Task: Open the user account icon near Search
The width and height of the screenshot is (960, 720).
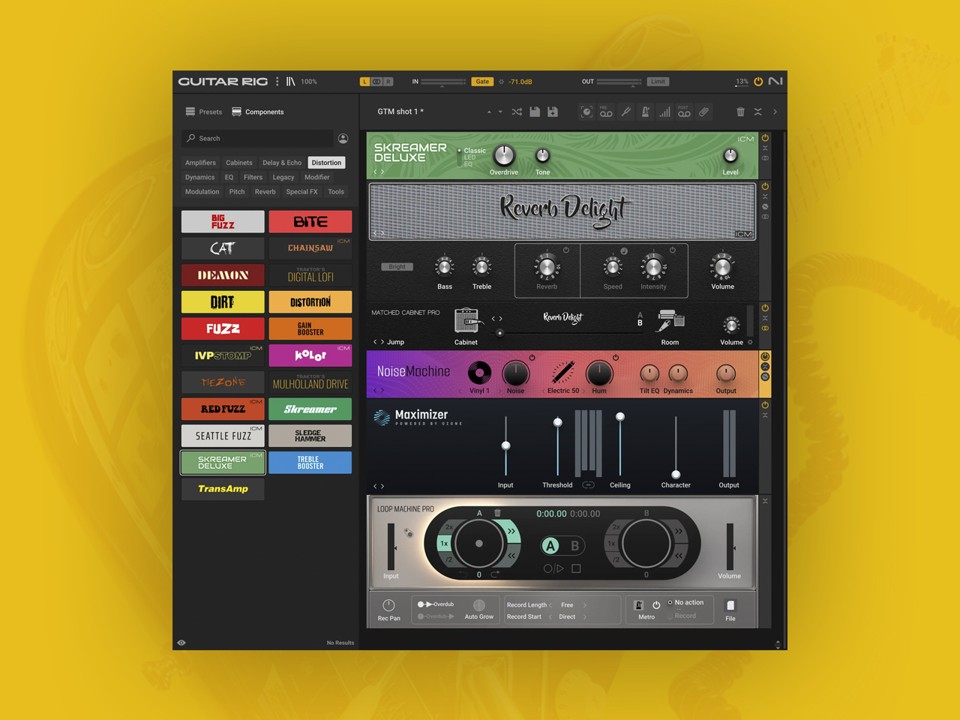Action: (343, 138)
